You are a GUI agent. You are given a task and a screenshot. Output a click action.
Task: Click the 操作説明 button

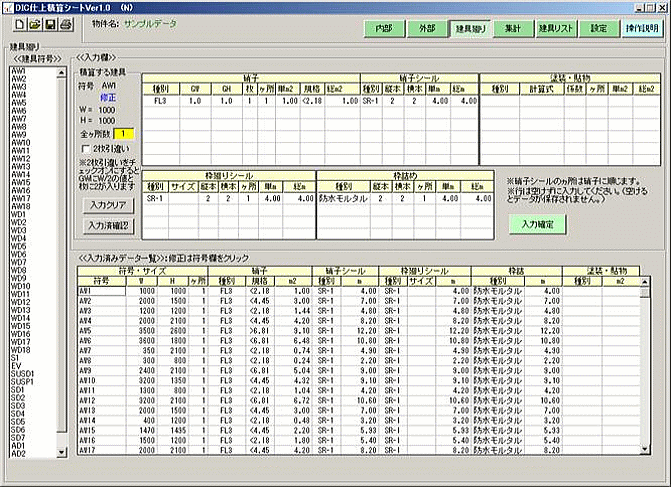tap(640, 29)
